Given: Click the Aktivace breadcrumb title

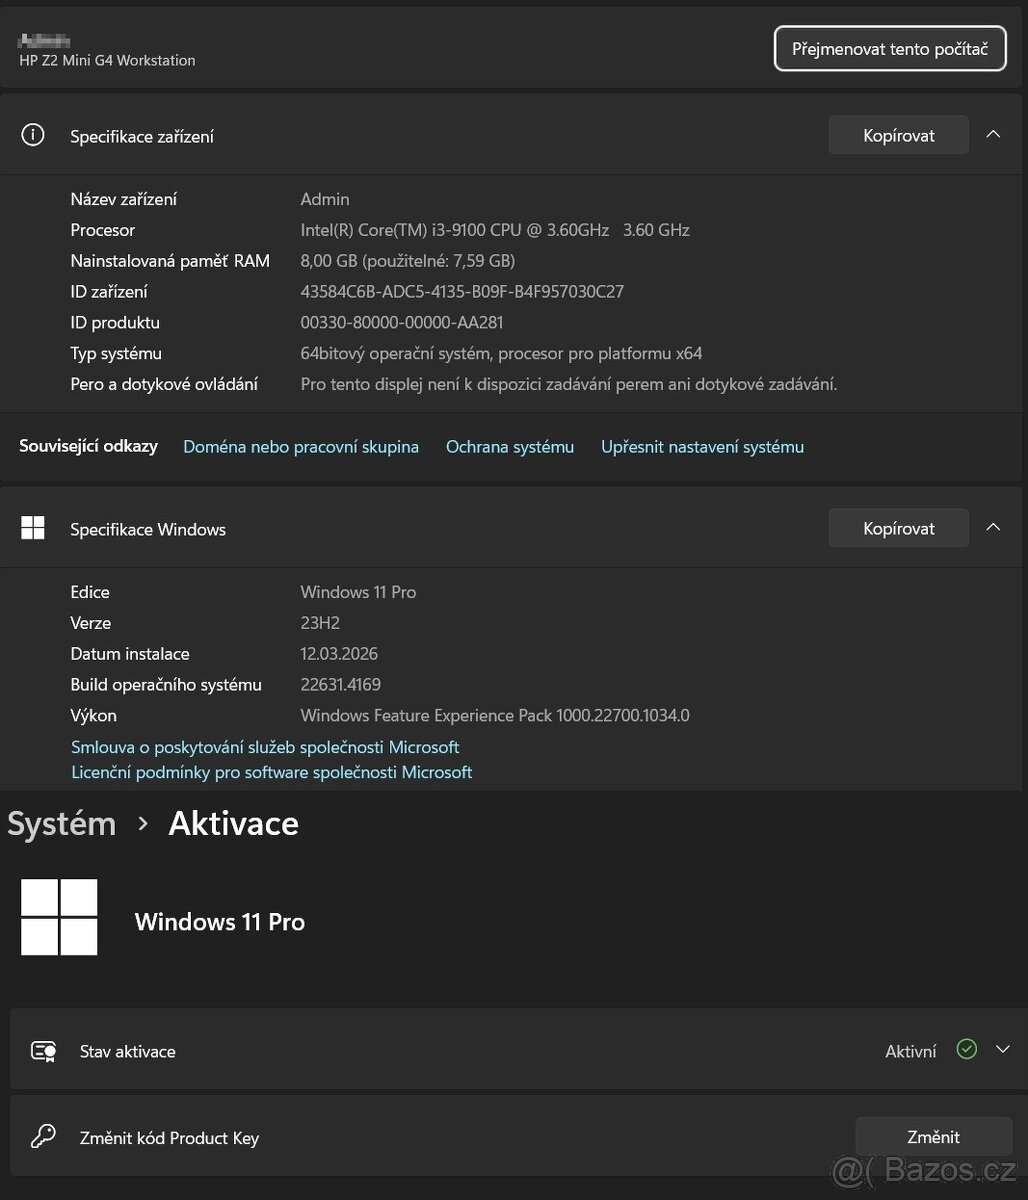Looking at the screenshot, I should (x=233, y=824).
